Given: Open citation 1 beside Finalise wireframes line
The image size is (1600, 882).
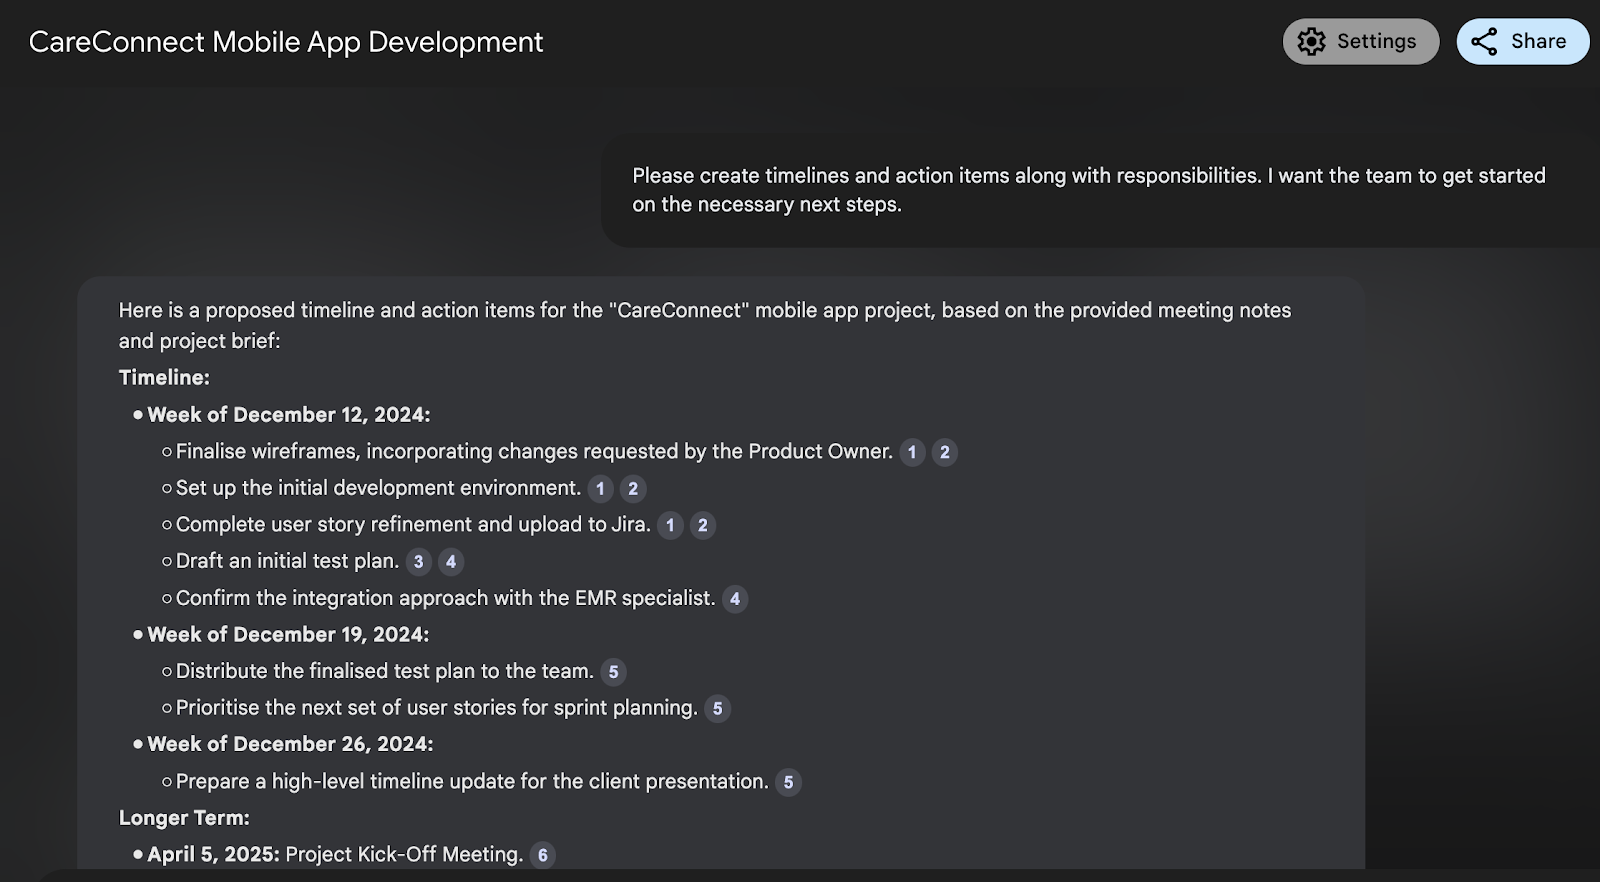Looking at the screenshot, I should (x=912, y=452).
